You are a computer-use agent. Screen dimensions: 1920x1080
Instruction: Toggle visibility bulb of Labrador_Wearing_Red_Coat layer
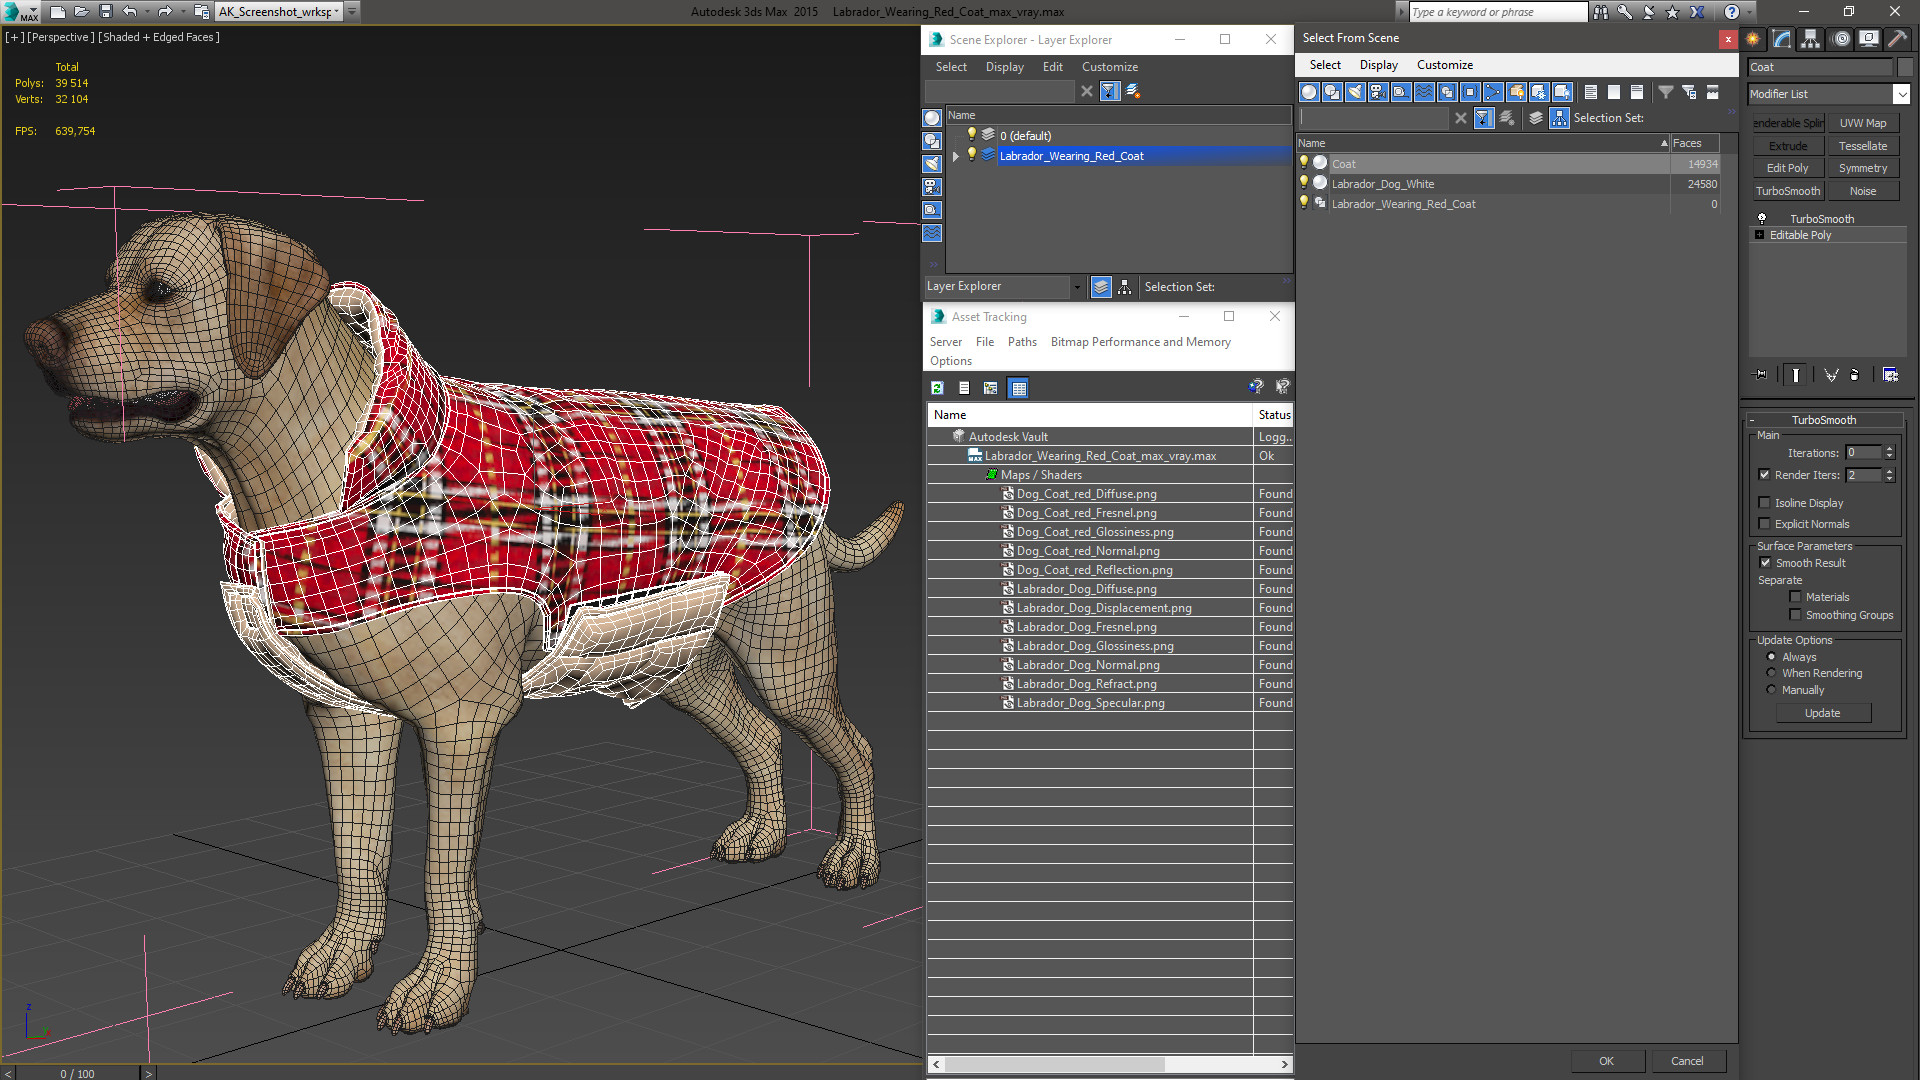click(971, 155)
